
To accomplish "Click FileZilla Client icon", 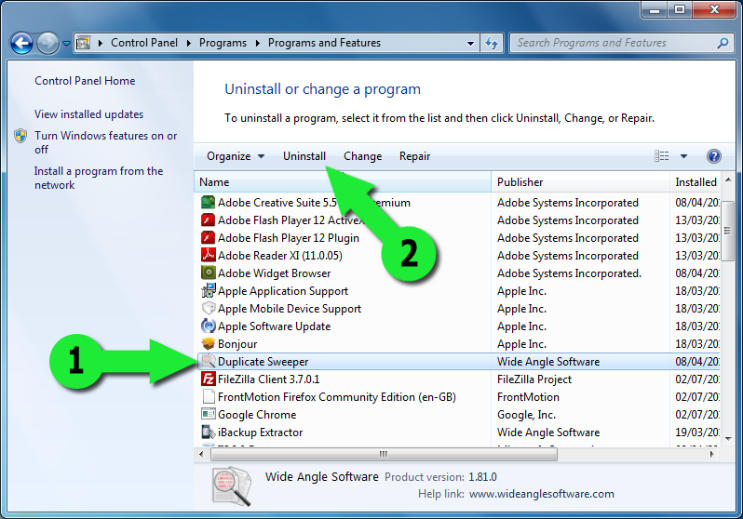I will click(208, 379).
